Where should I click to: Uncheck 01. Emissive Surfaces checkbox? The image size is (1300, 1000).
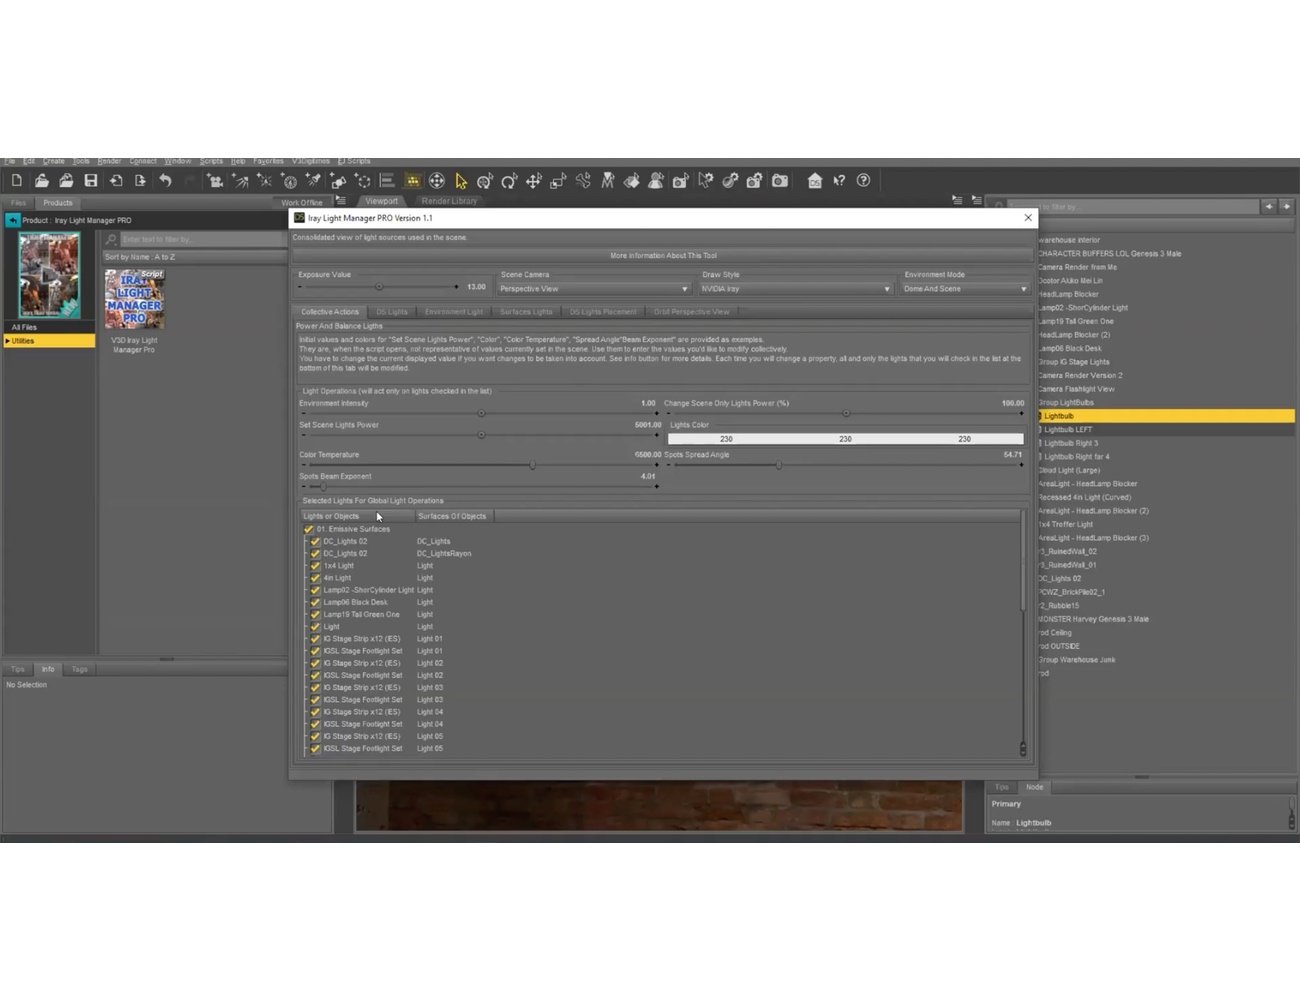(x=308, y=529)
